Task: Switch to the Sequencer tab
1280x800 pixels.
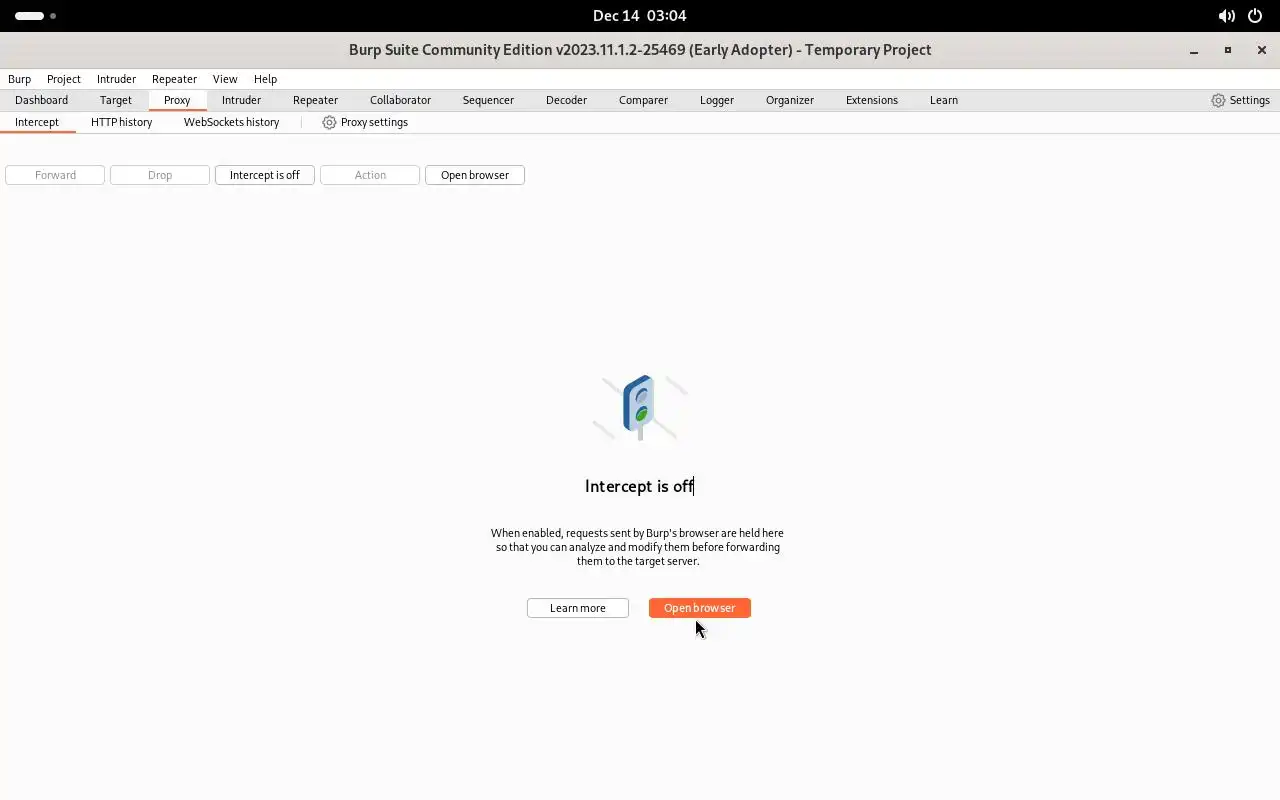Action: click(488, 100)
